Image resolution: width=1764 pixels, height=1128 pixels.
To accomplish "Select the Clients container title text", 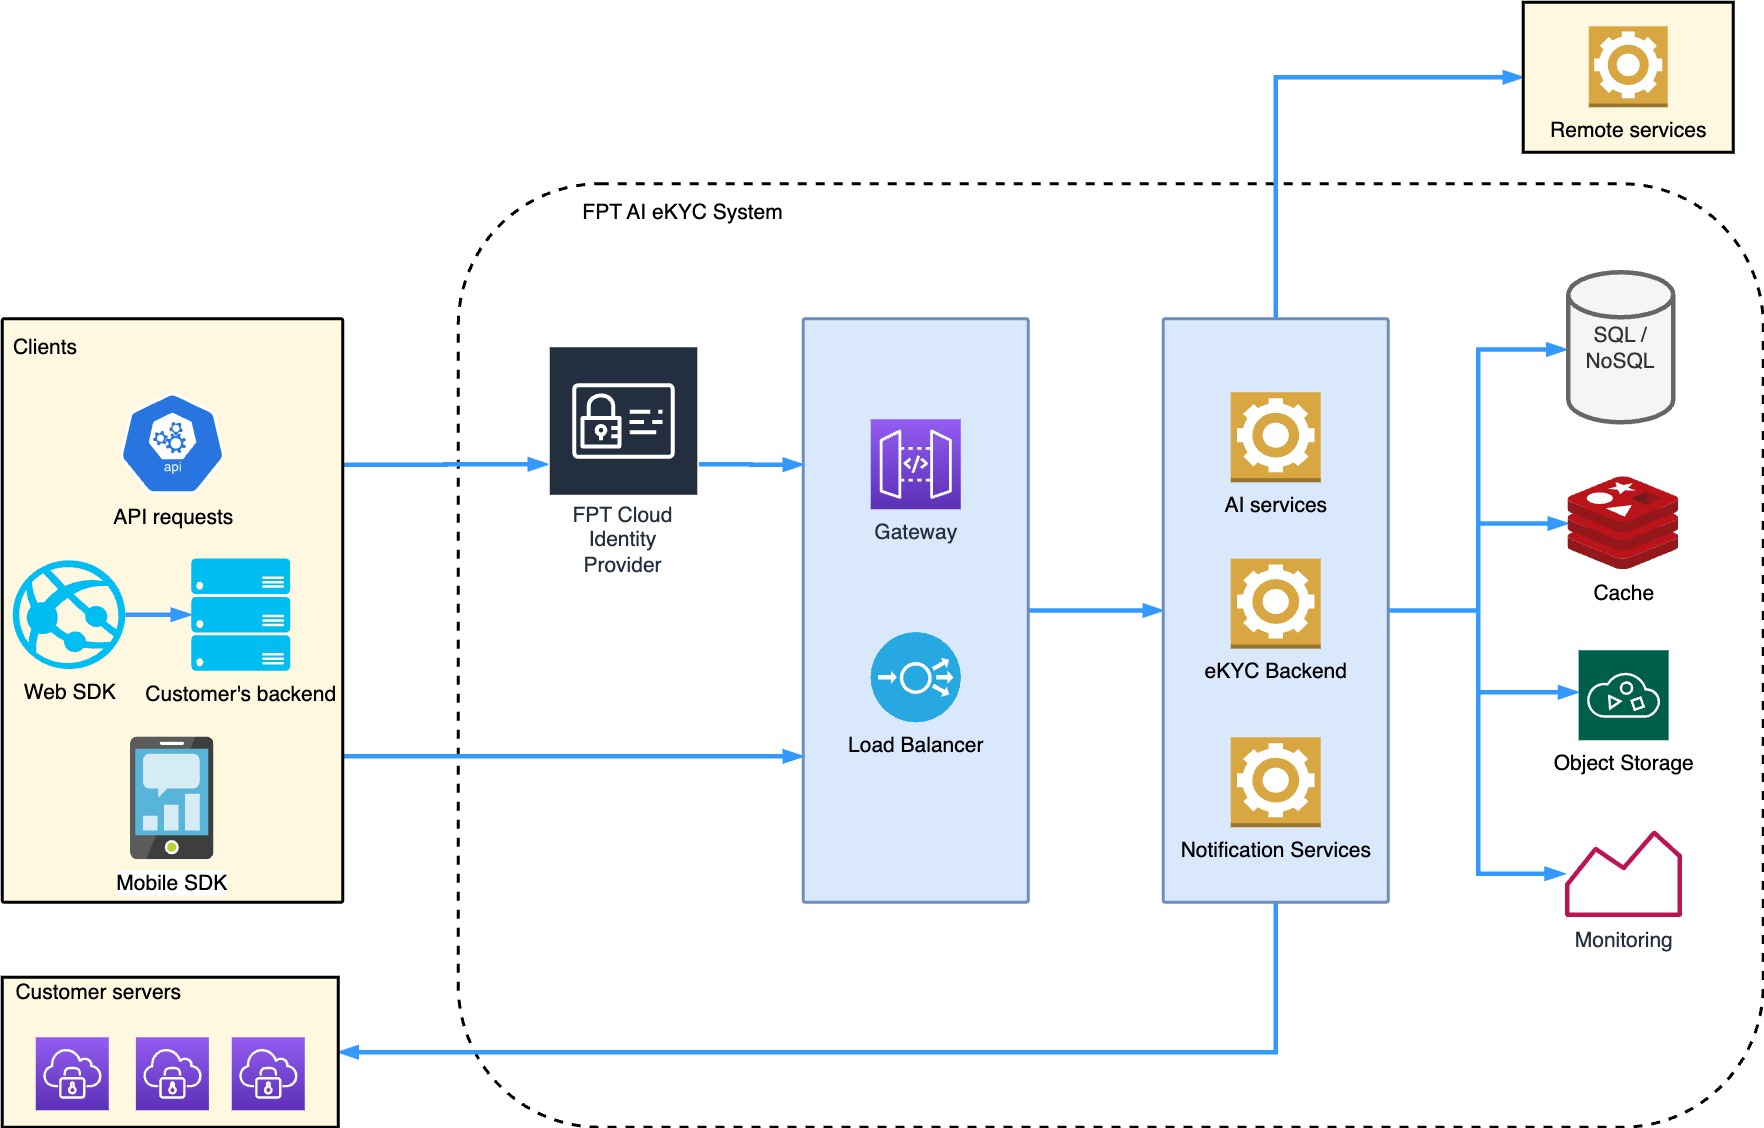I will 45,347.
